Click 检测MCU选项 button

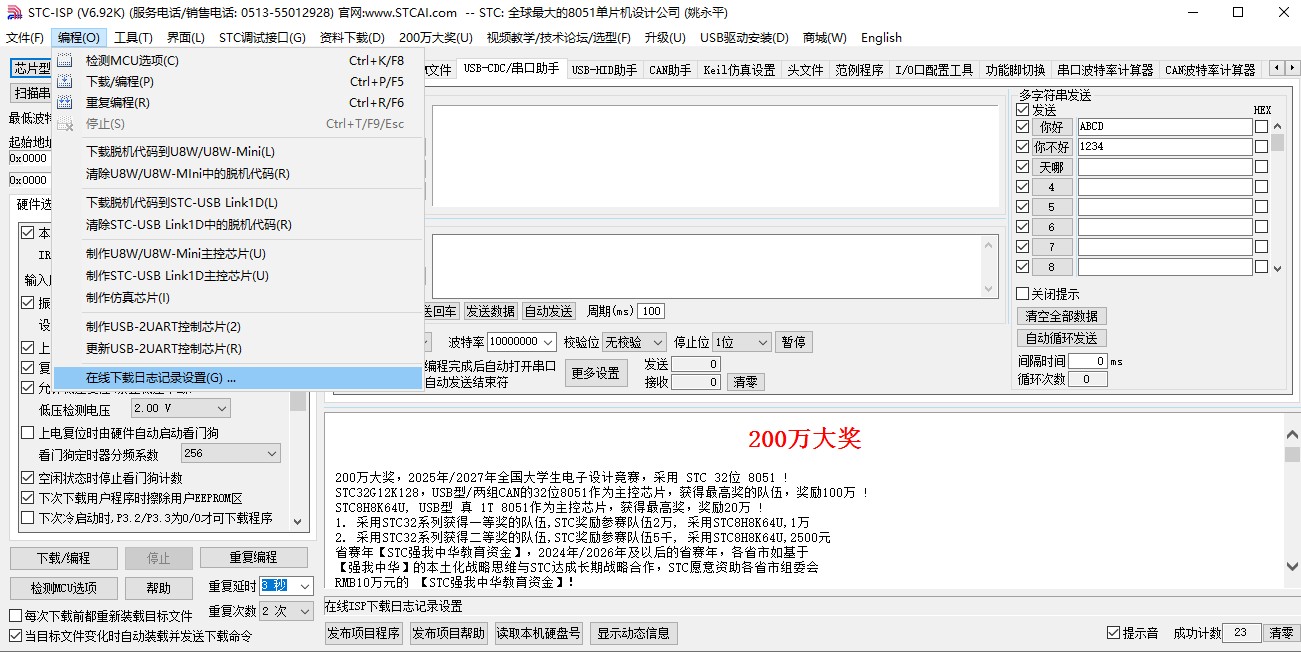point(63,588)
